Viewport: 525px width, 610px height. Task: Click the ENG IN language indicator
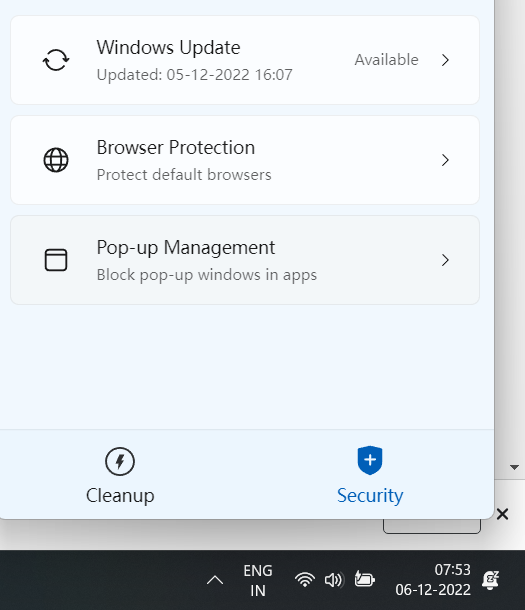coord(258,580)
